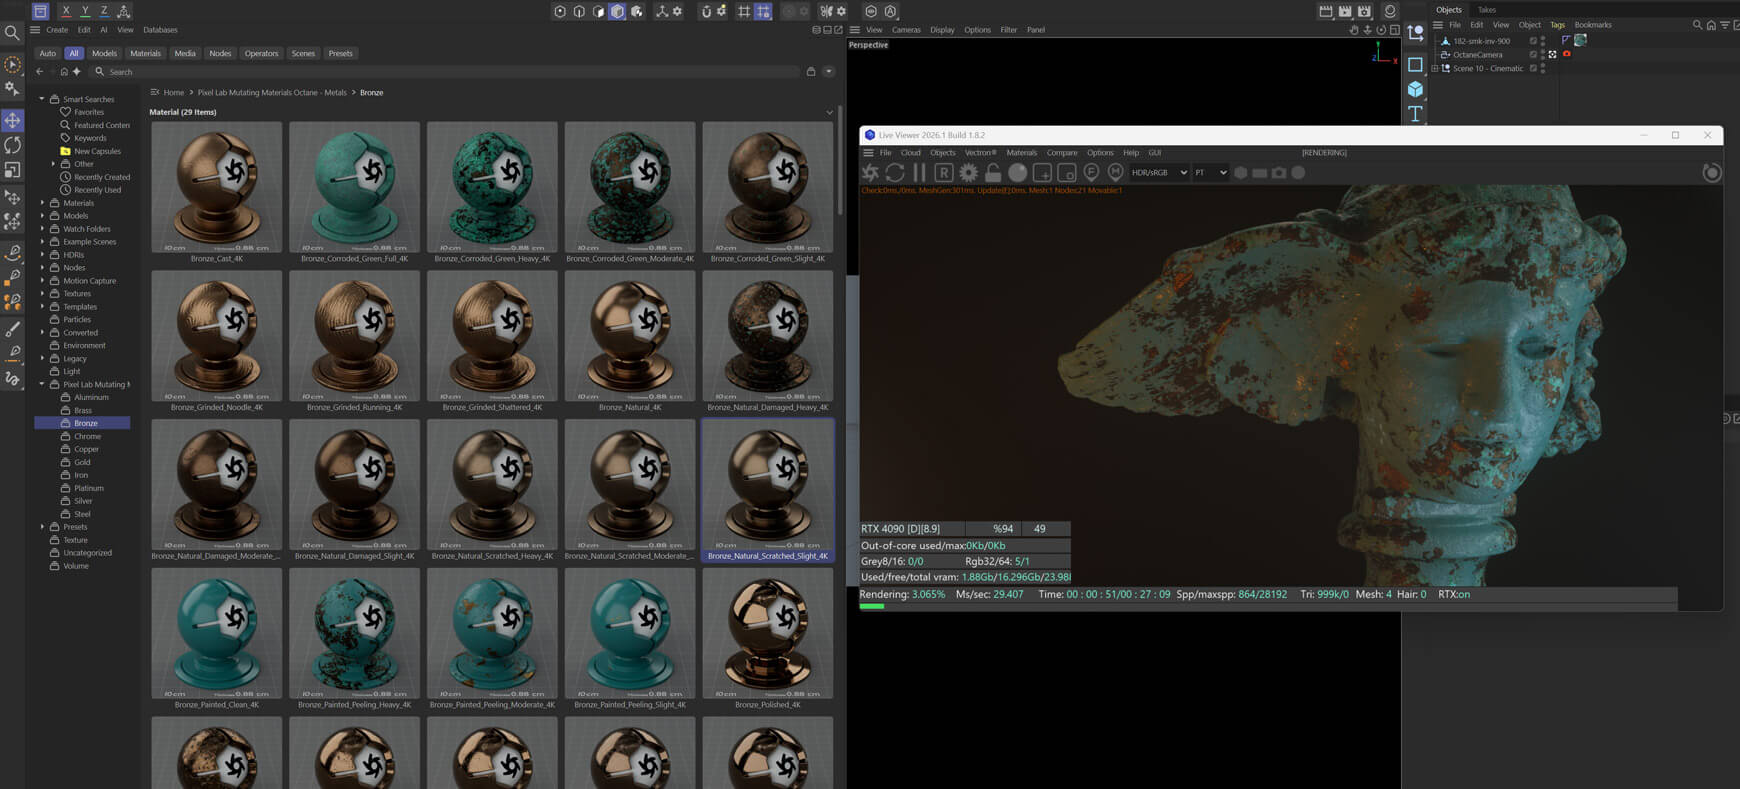Click the text spline T icon
The height and width of the screenshot is (789, 1740).
[1415, 114]
